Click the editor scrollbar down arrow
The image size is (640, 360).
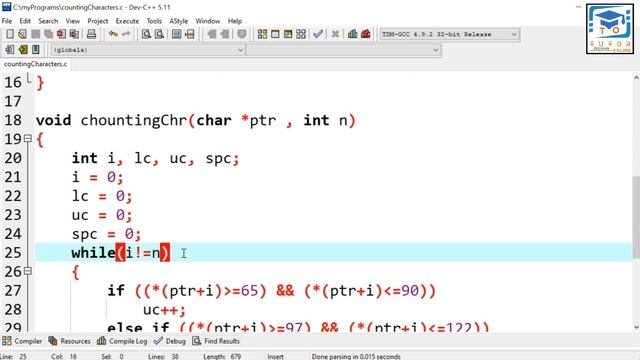click(636, 327)
